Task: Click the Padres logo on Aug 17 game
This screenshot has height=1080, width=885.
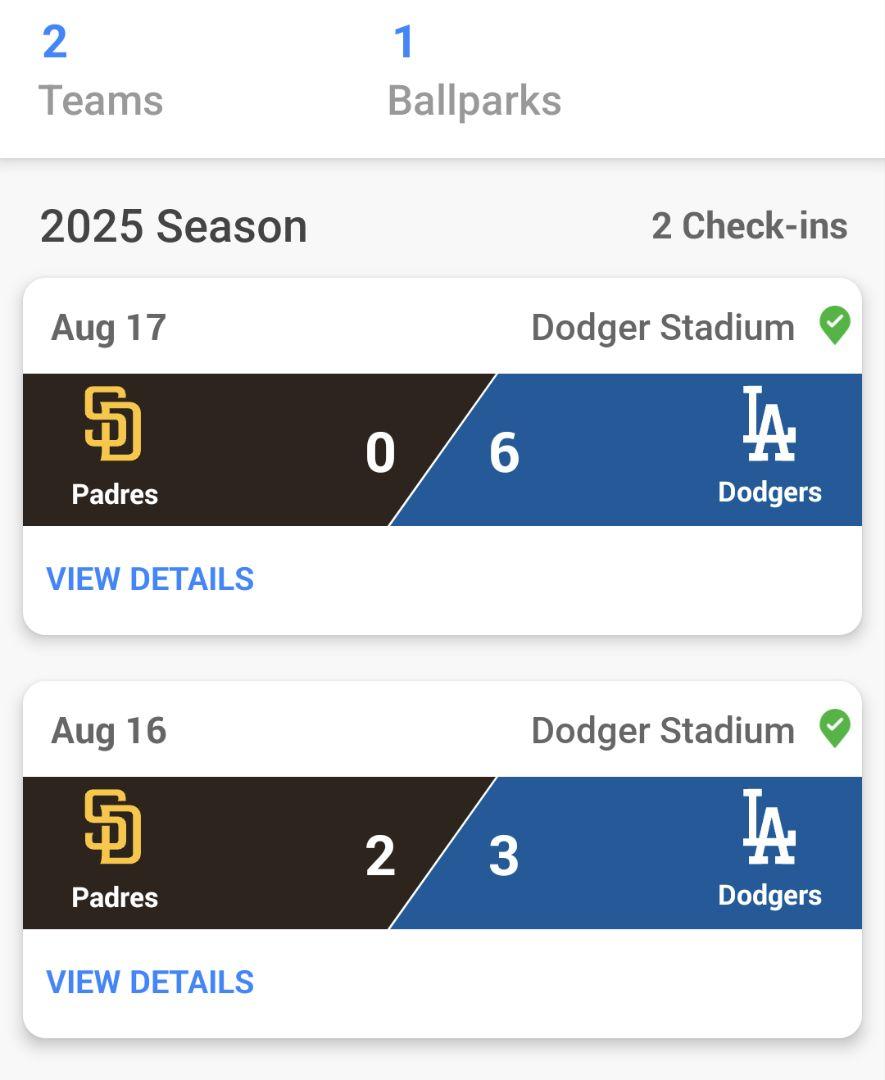Action: coord(113,425)
